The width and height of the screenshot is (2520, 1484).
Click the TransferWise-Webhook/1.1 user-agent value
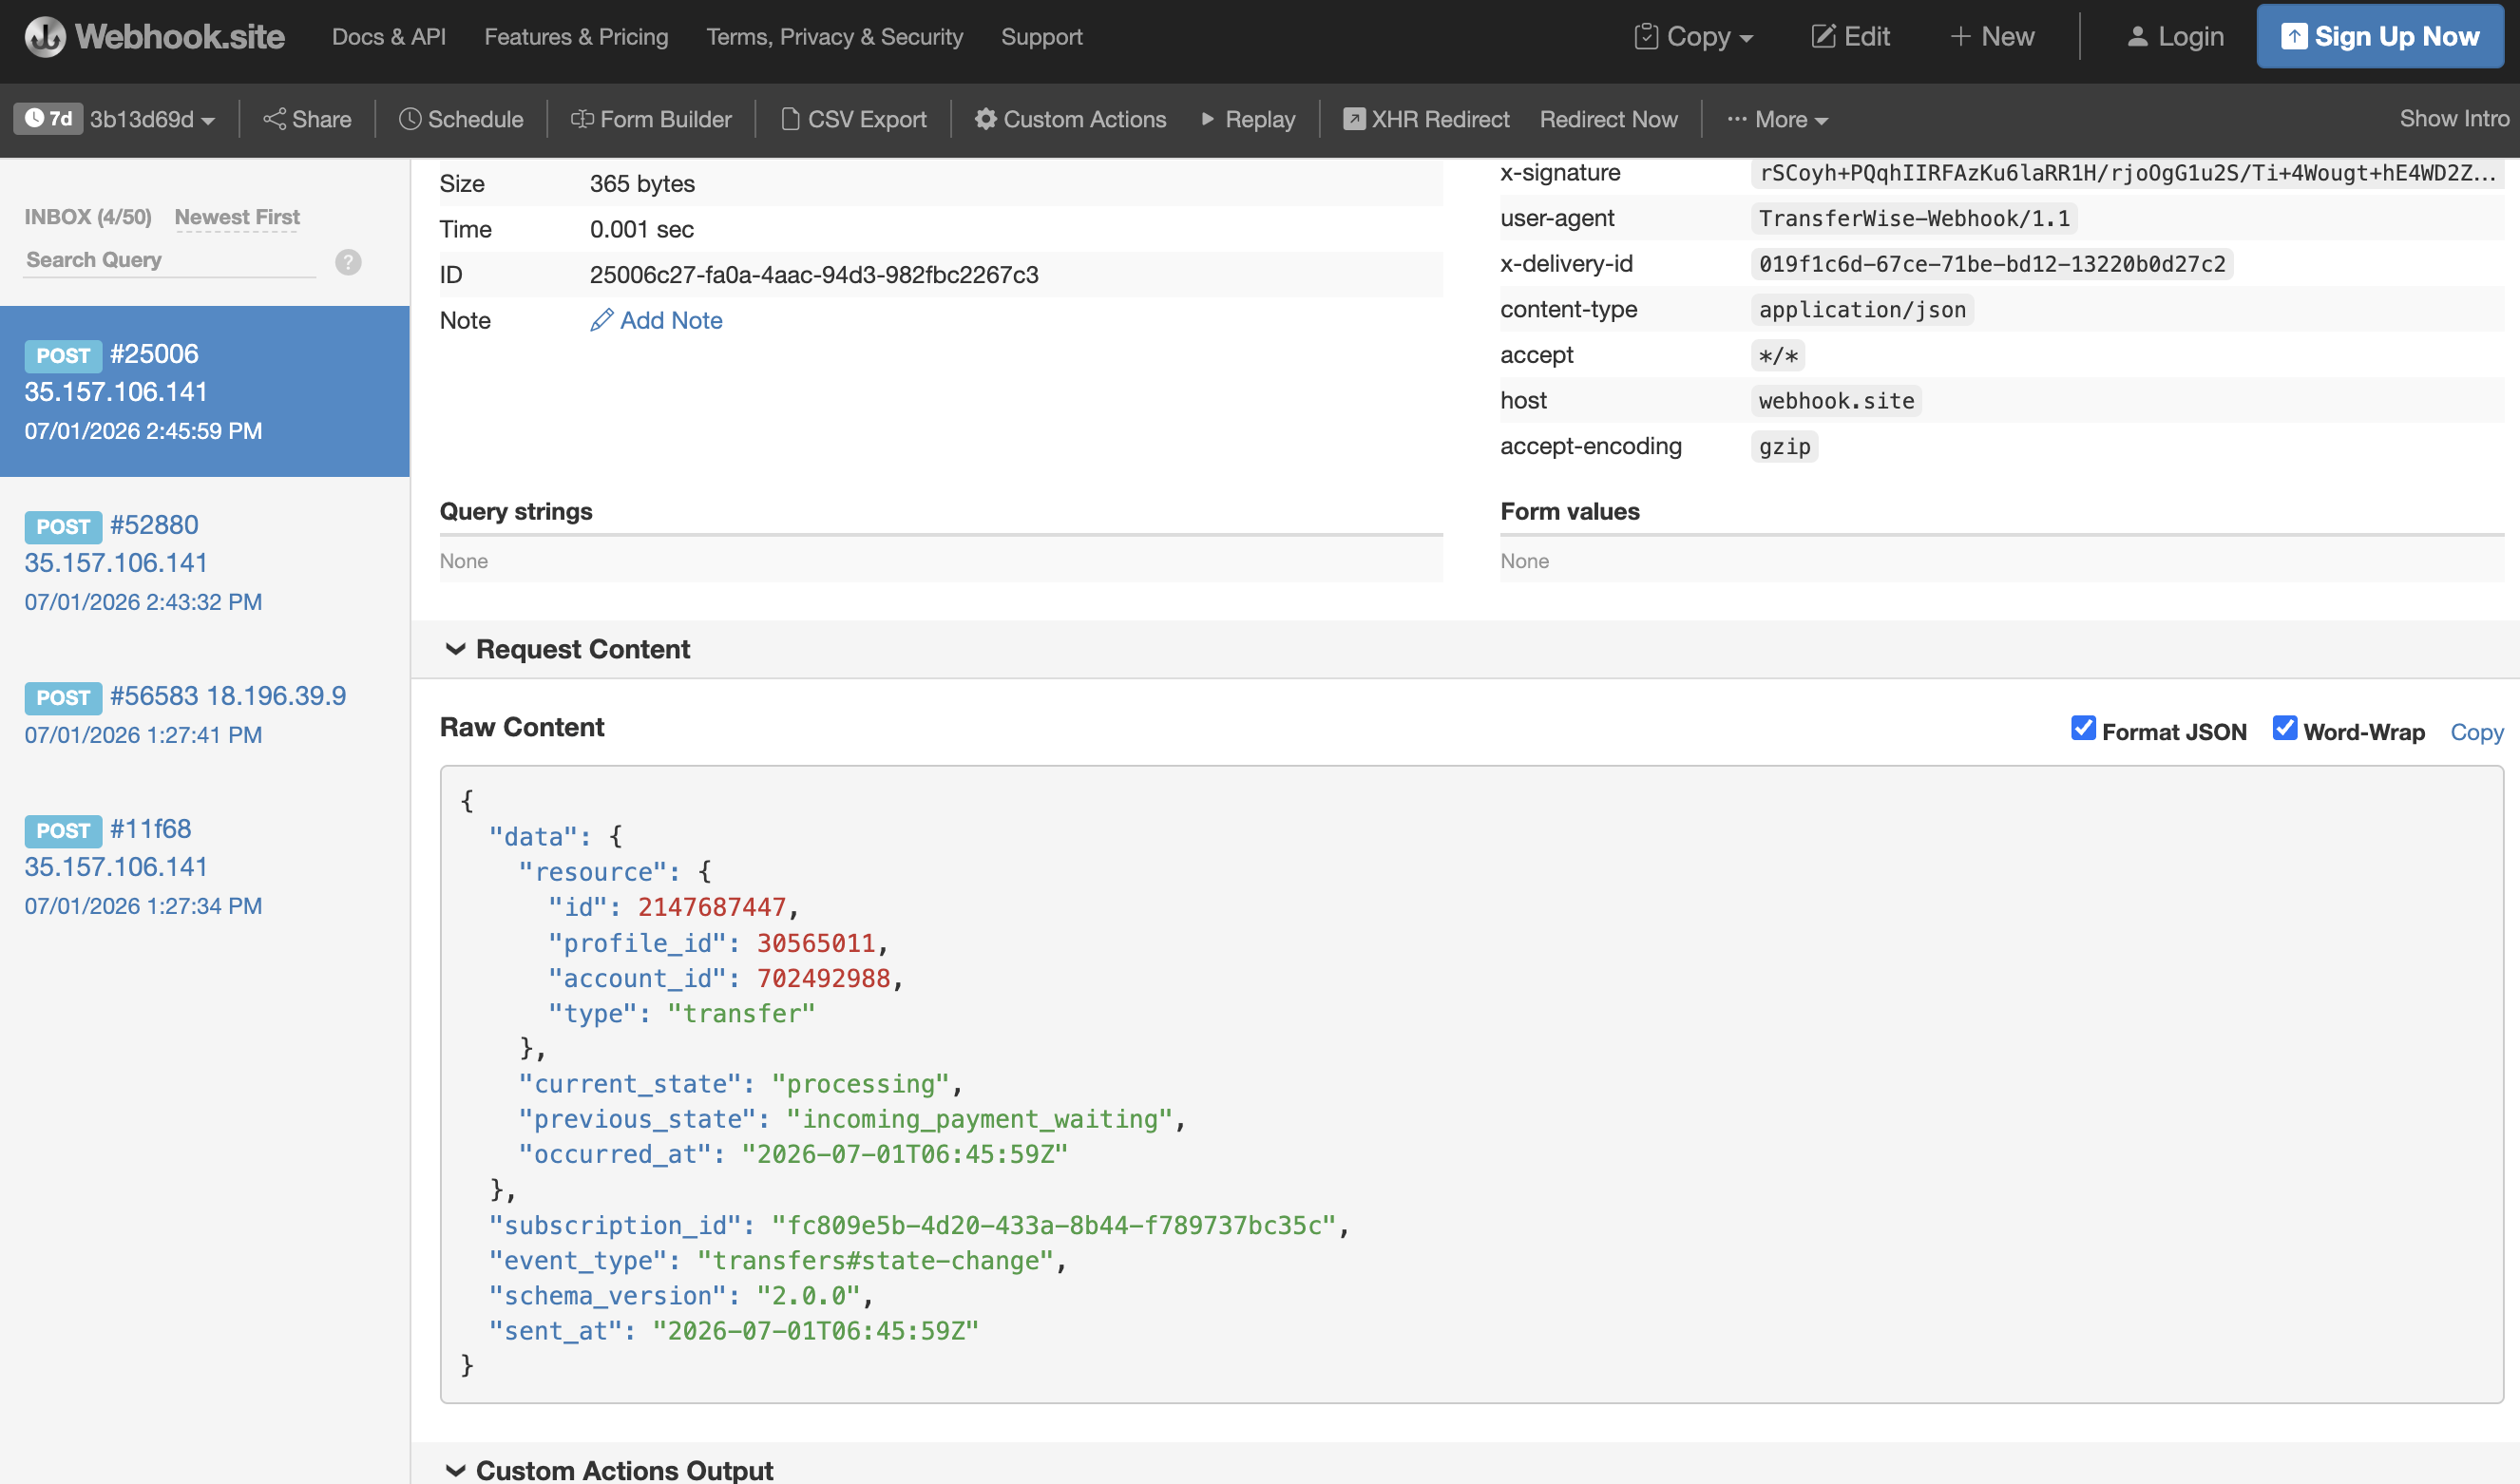coord(1914,218)
